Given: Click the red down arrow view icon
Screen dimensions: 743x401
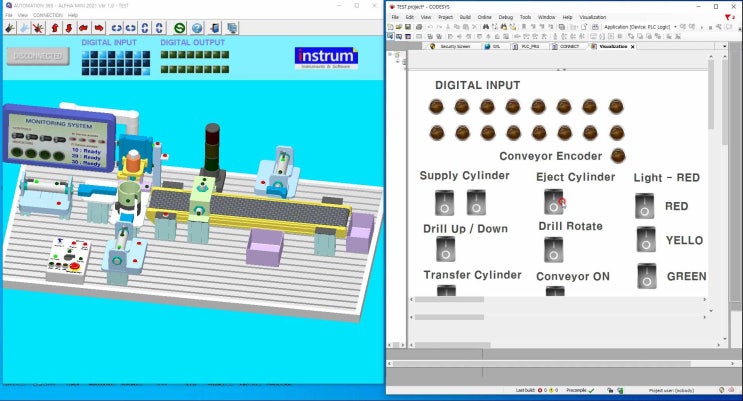Looking at the screenshot, I should coord(69,28).
